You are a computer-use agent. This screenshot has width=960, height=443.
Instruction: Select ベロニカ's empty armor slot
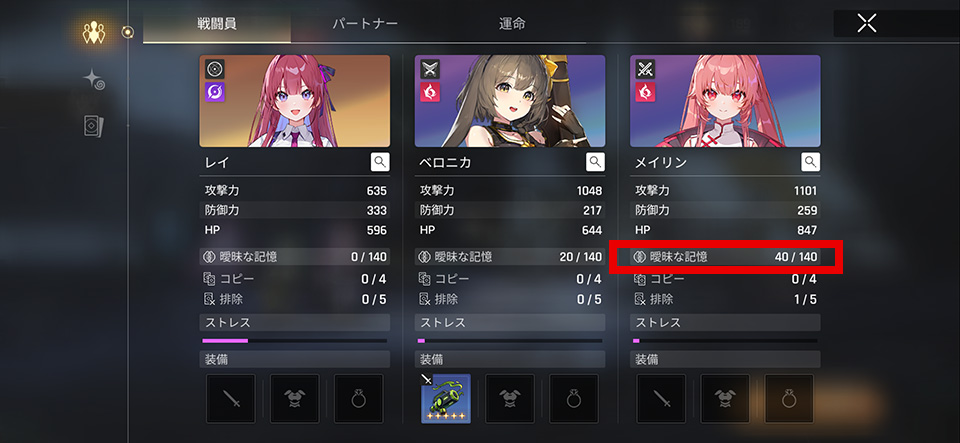[510, 398]
